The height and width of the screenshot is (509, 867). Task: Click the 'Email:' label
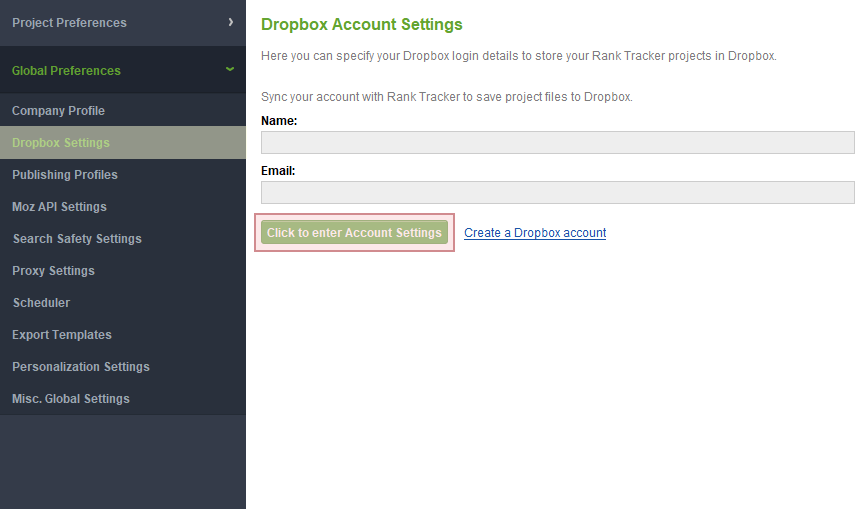pos(278,171)
